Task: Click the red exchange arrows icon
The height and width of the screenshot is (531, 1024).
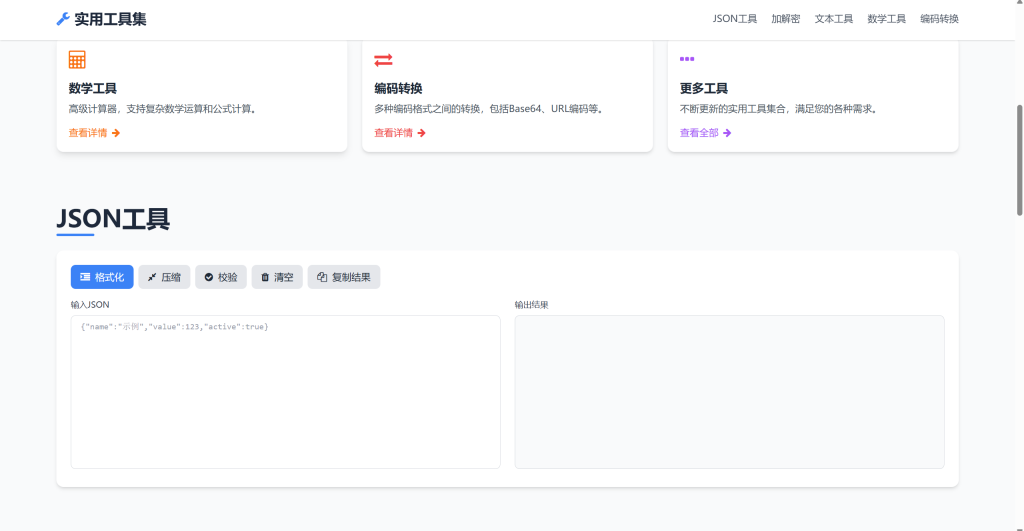Action: (383, 60)
